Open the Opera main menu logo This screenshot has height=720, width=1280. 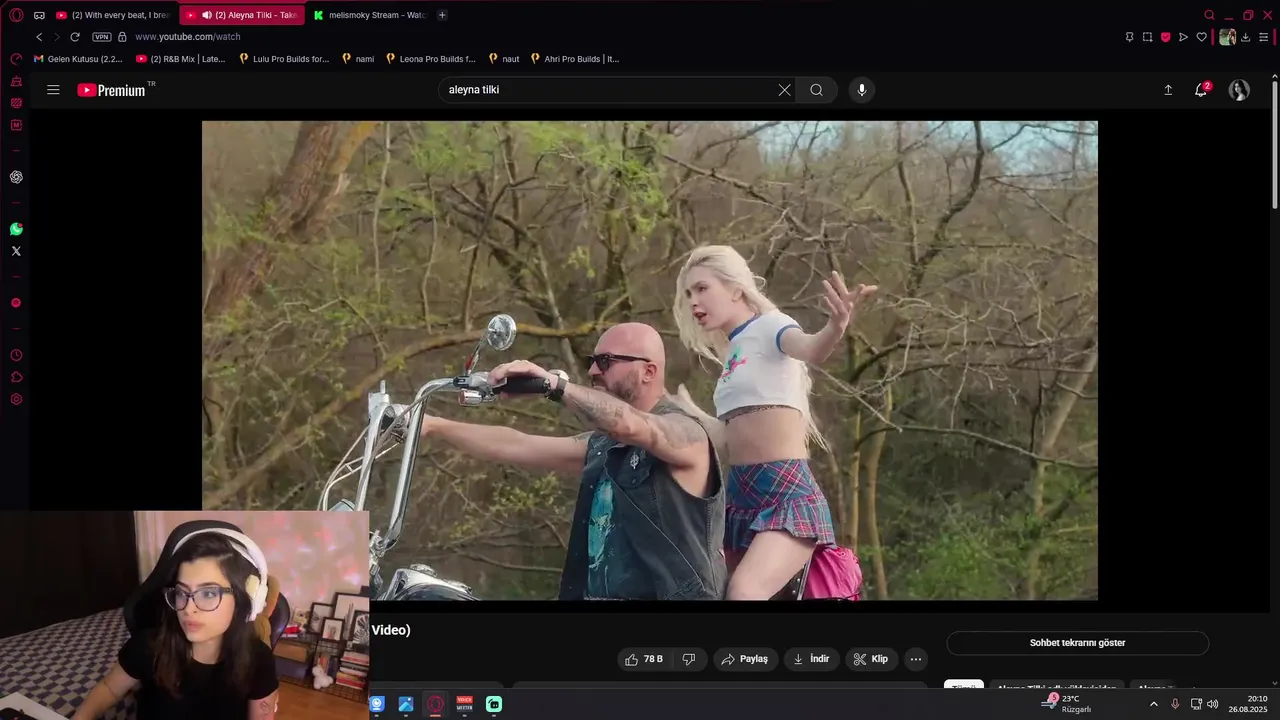[16, 15]
